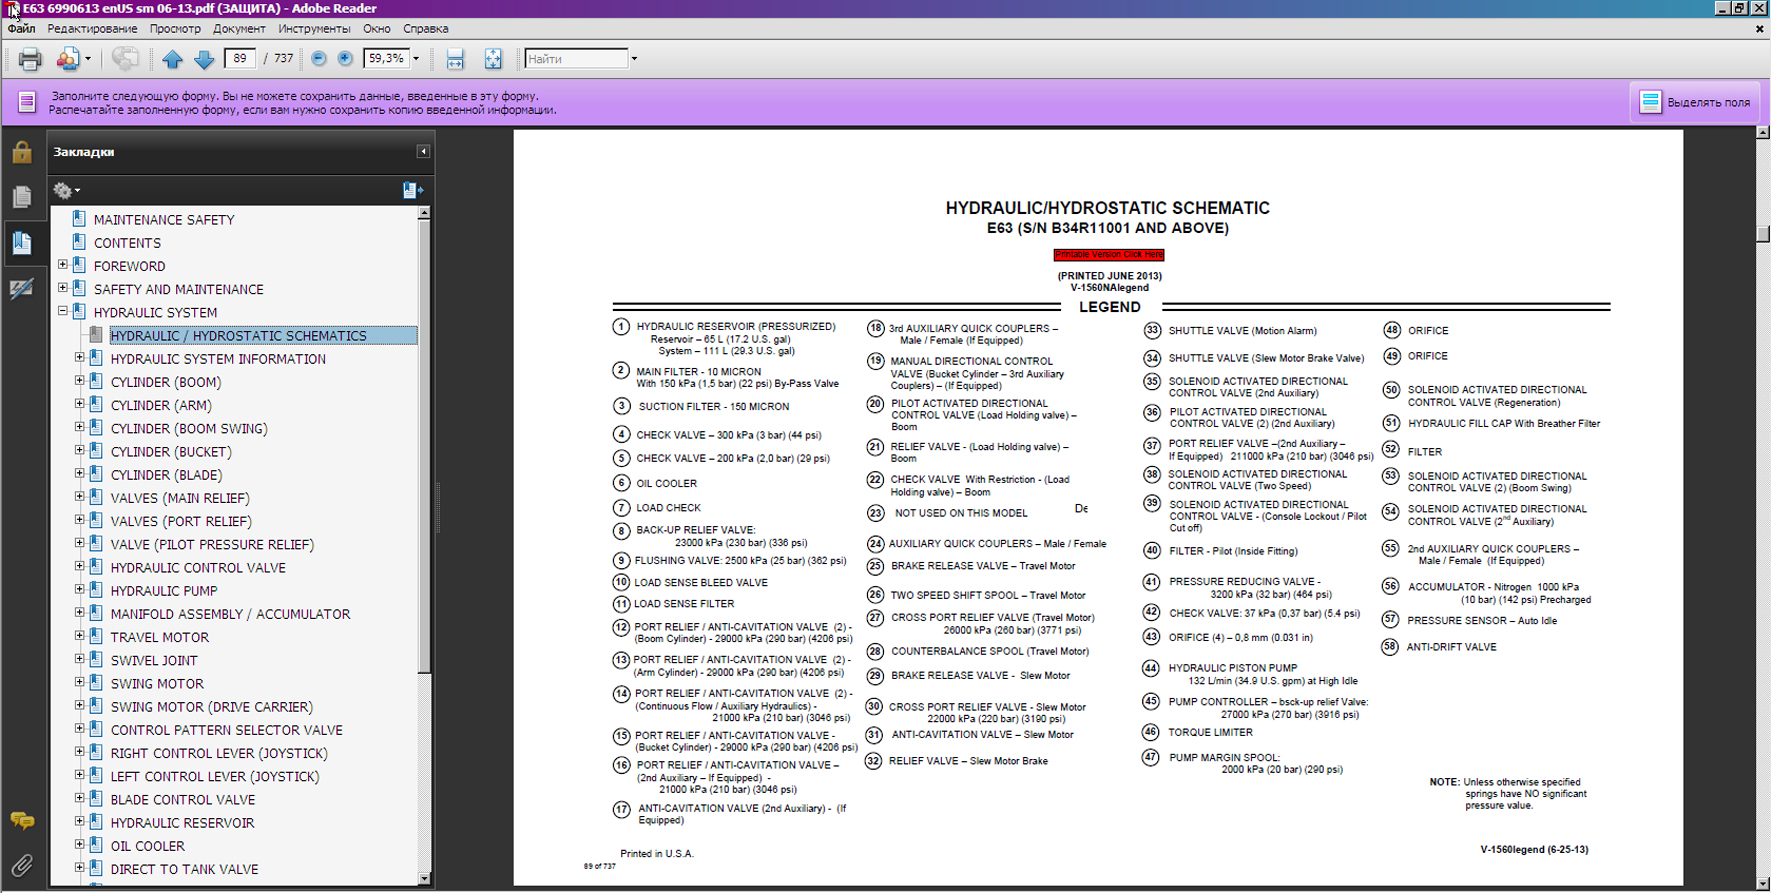Screen dimensions: 1772x893
Task: Select the TRAVEL MOTOR bookmark
Action: pos(160,637)
